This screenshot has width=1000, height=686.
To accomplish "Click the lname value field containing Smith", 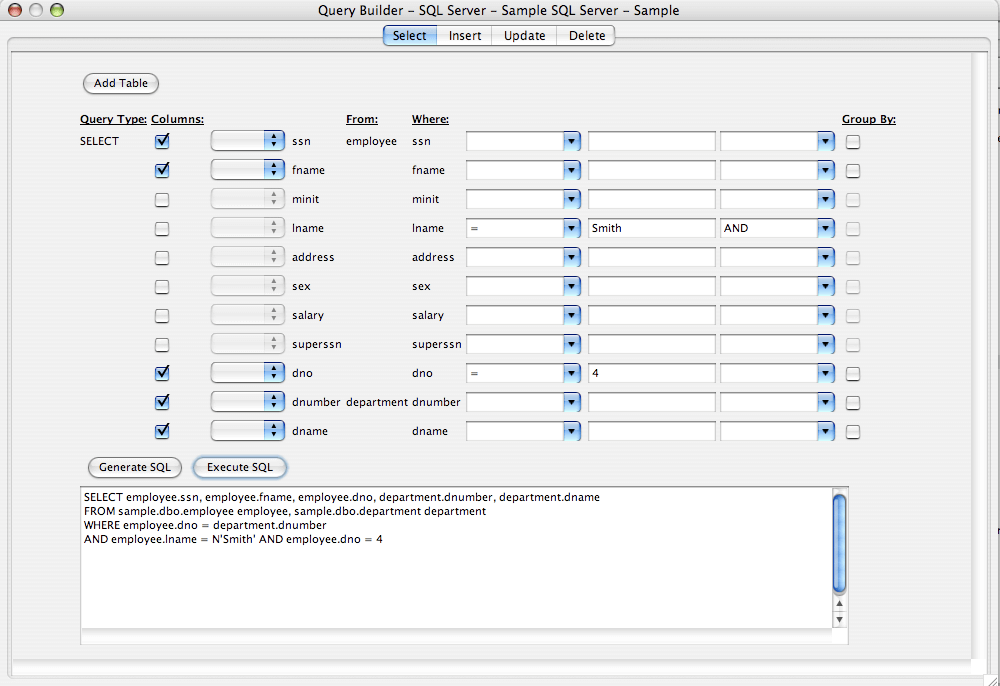I will coord(651,228).
